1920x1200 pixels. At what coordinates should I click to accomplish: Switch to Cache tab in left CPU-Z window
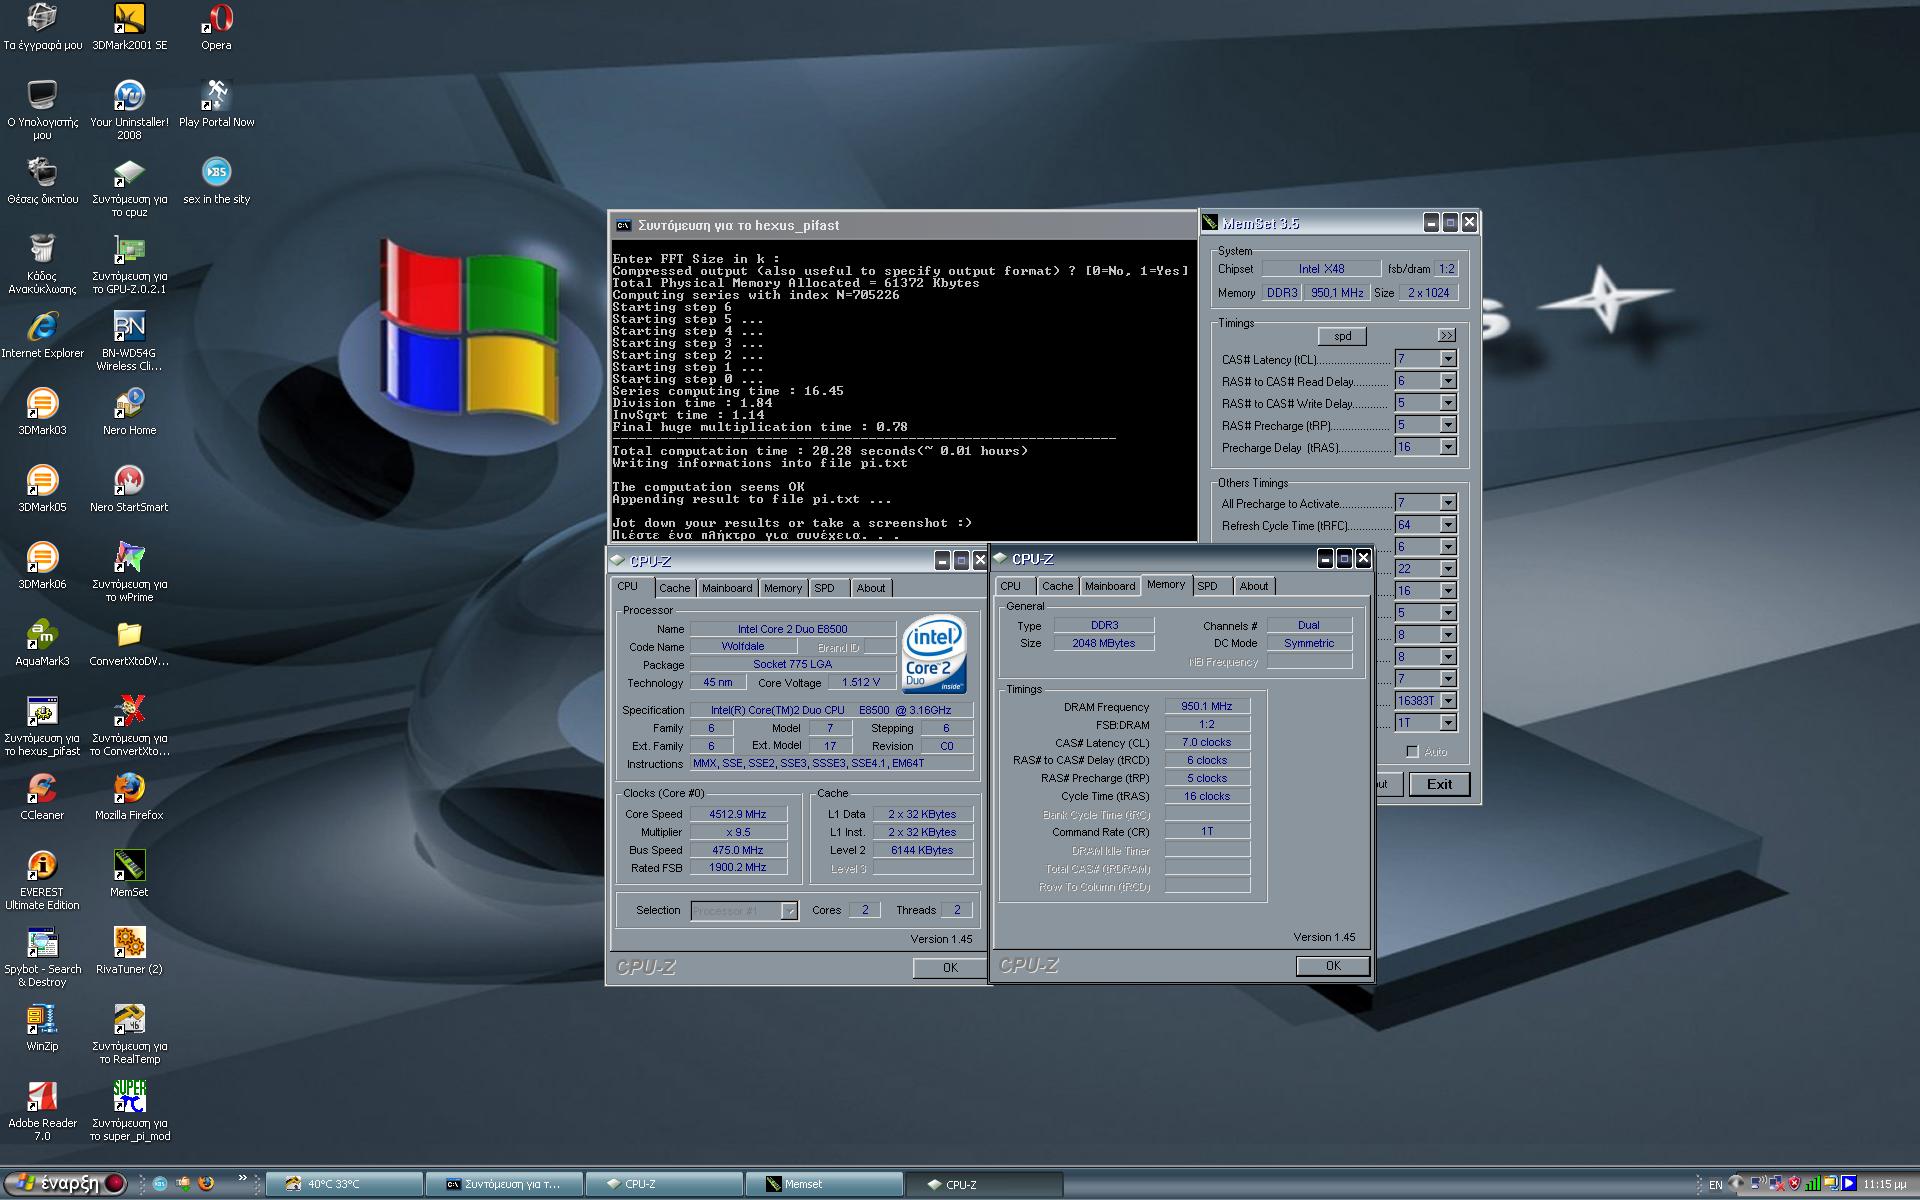(x=674, y=588)
